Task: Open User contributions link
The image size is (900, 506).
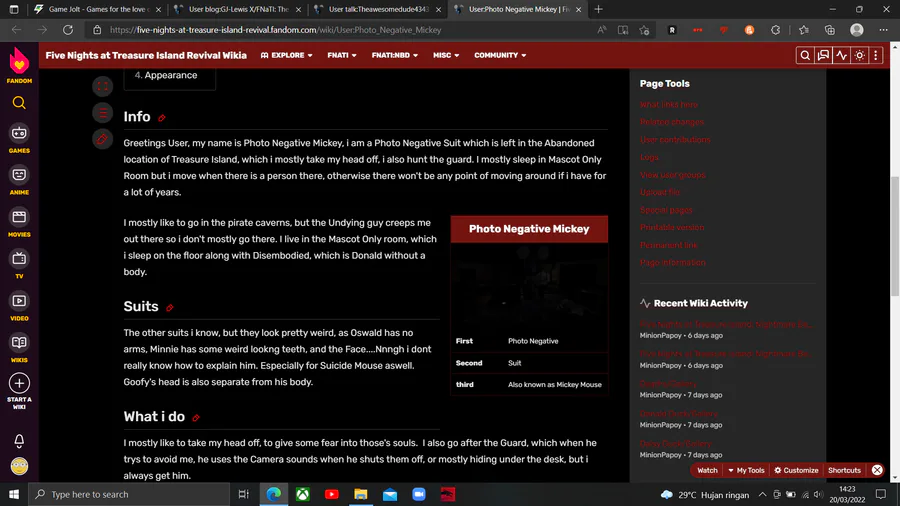Action: click(675, 139)
